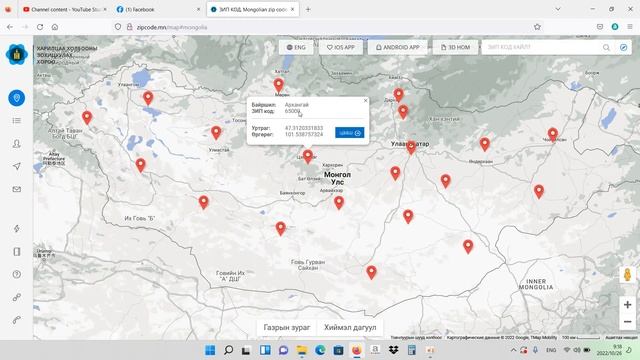This screenshot has height=360, width=640.
Task: Select the Мөрөн map pin in the north
Action: (278, 85)
